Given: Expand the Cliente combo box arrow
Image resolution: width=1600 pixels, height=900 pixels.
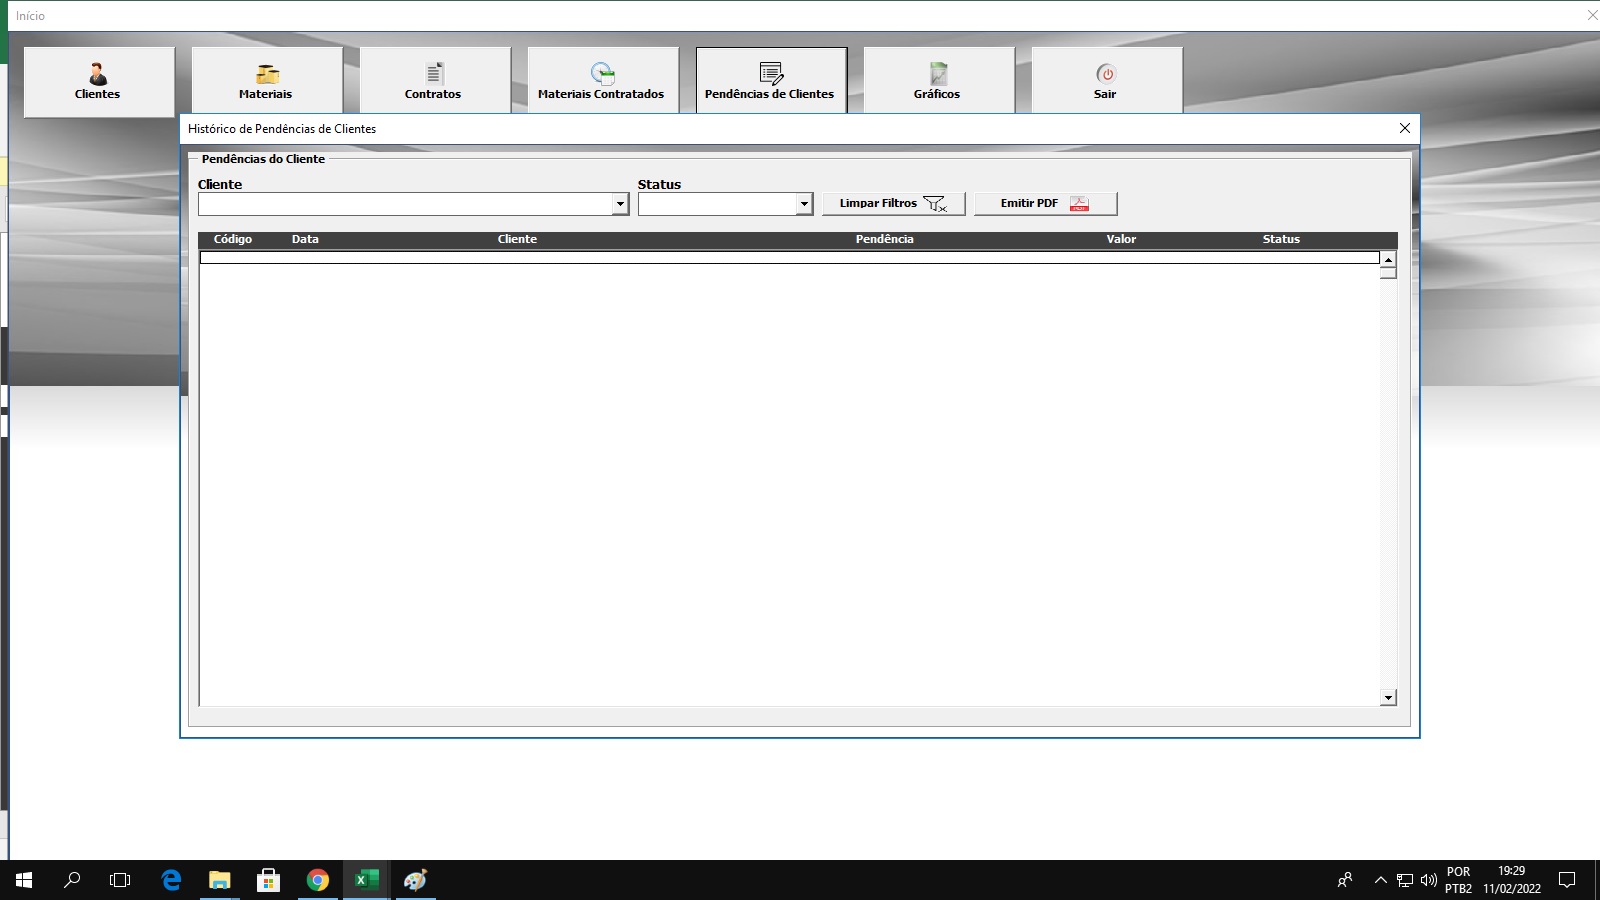Looking at the screenshot, I should tap(620, 204).
